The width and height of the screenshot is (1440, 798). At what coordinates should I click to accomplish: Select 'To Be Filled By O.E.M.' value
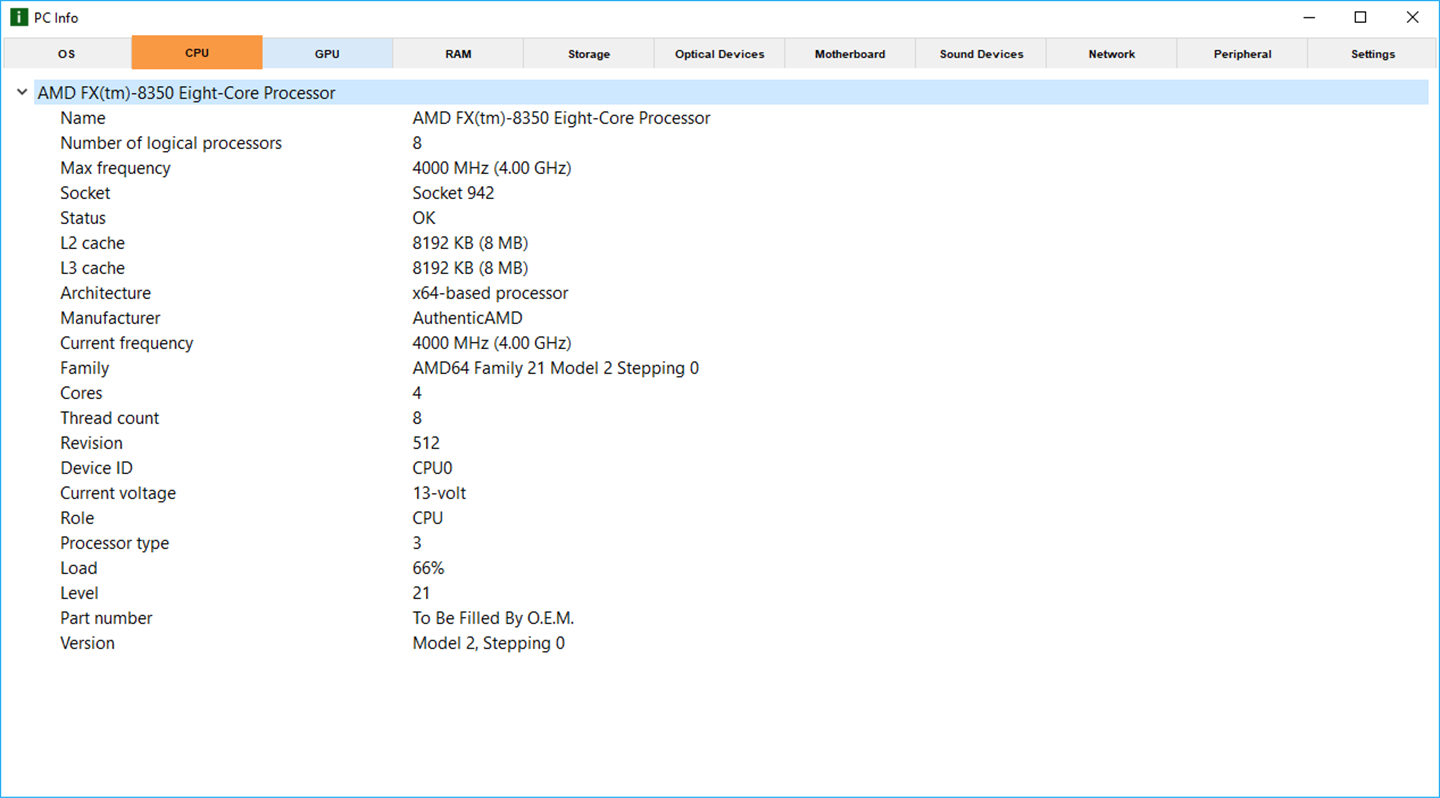(x=493, y=618)
